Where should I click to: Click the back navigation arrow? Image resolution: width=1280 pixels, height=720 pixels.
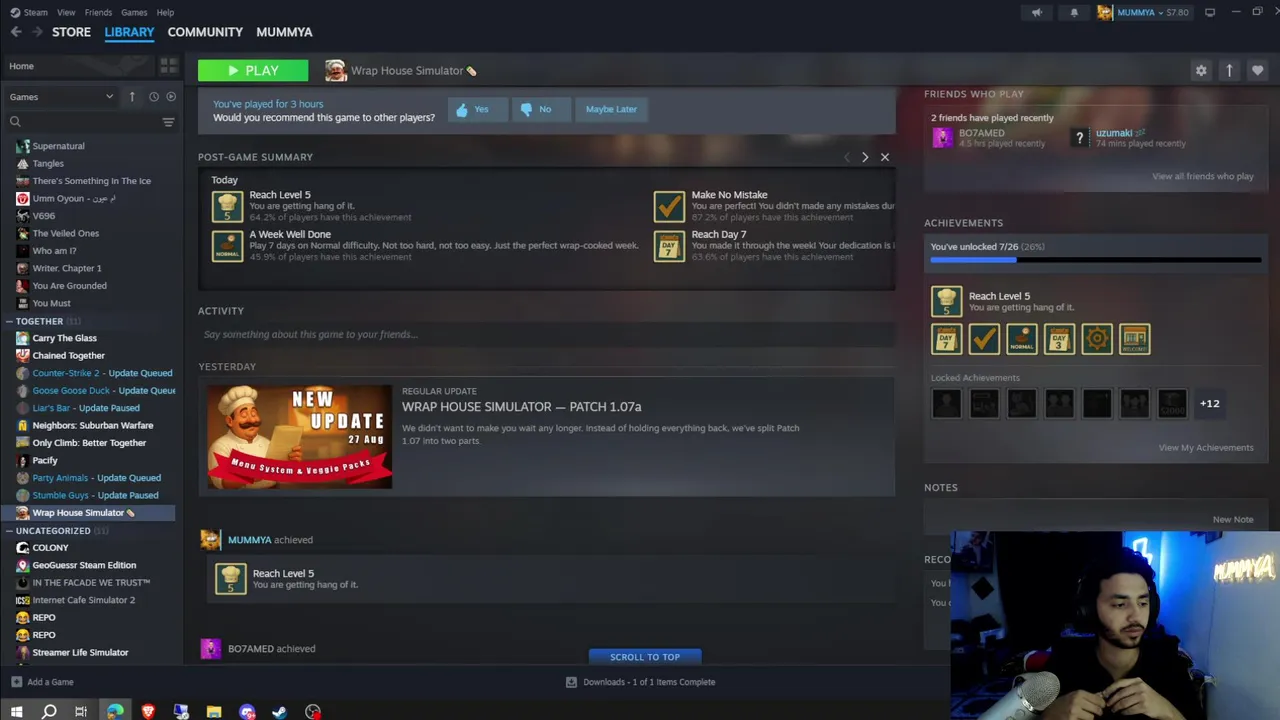(x=16, y=32)
